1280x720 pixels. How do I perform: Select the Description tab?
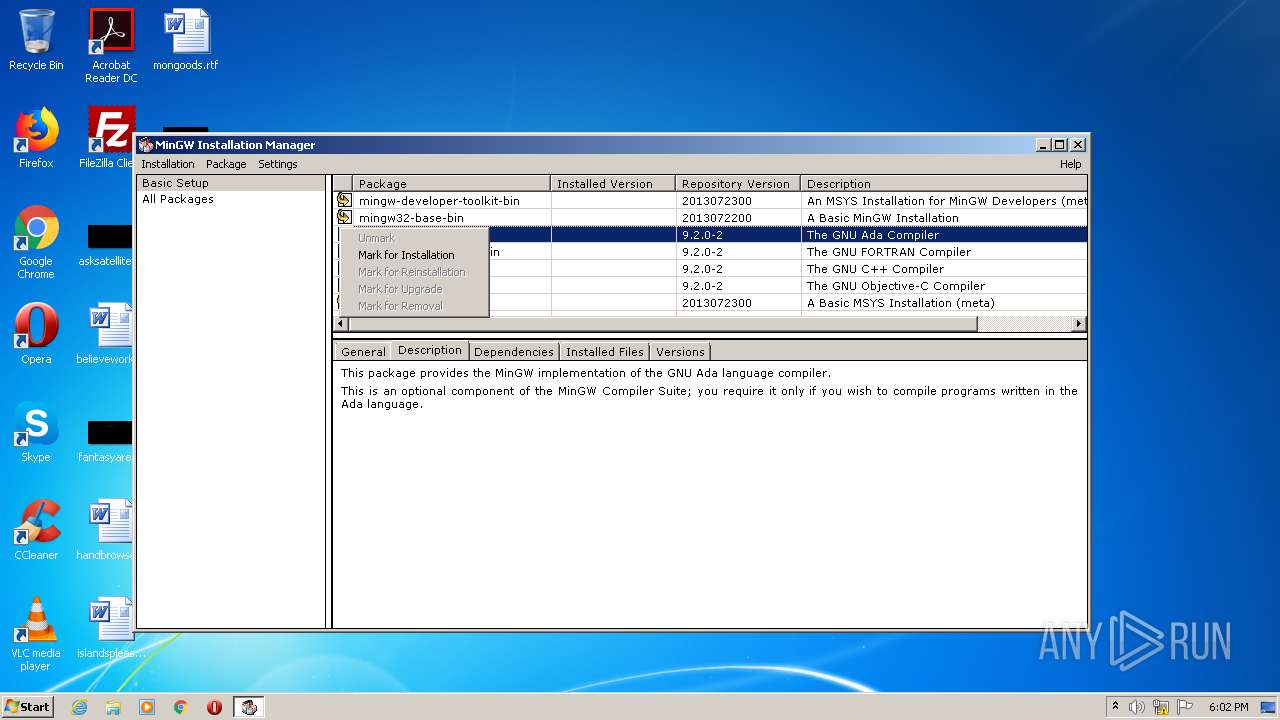click(429, 350)
